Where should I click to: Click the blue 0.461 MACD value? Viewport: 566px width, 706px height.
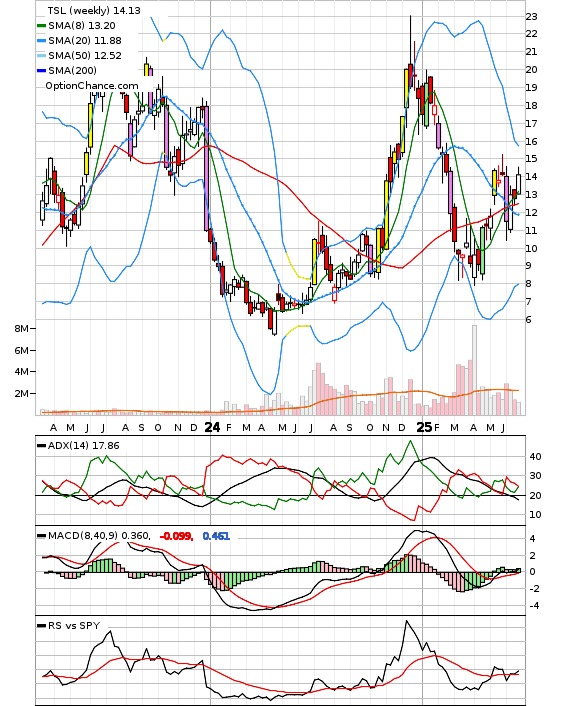(216, 536)
